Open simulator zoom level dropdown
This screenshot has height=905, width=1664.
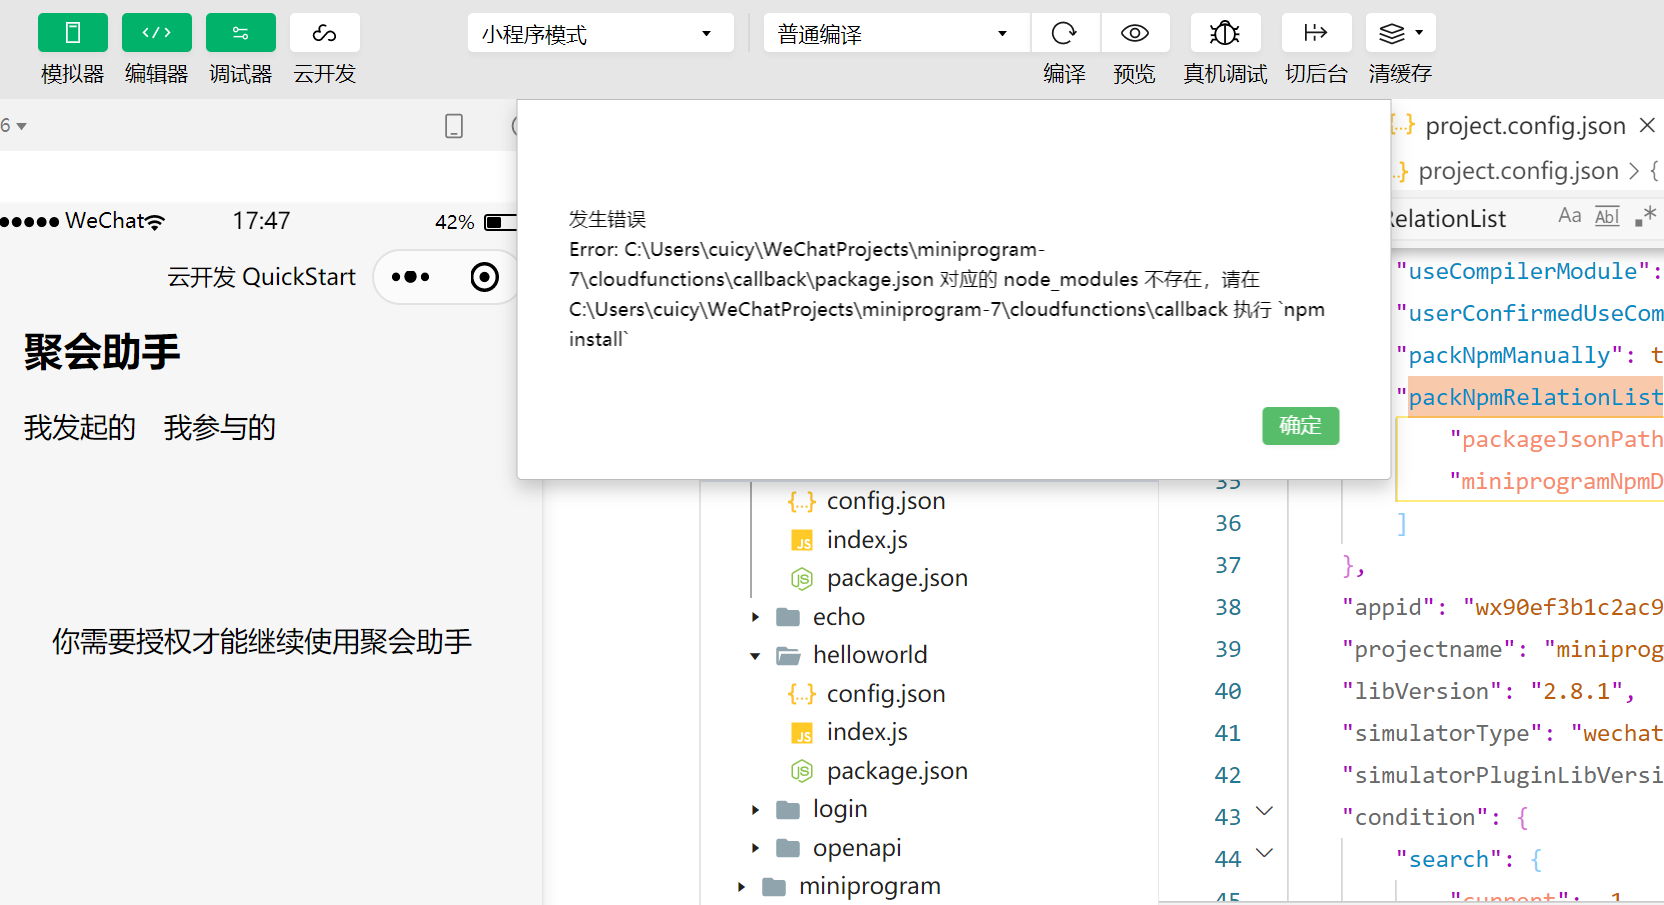pos(14,126)
